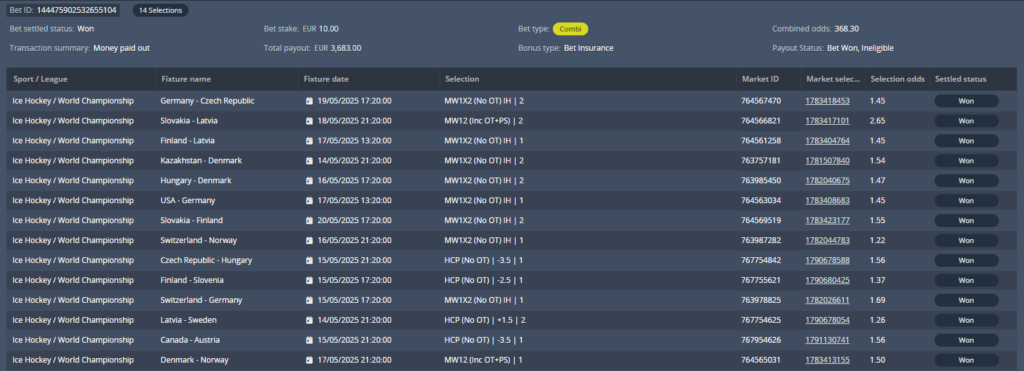Click Won status for Denmark - Norway

[966, 360]
